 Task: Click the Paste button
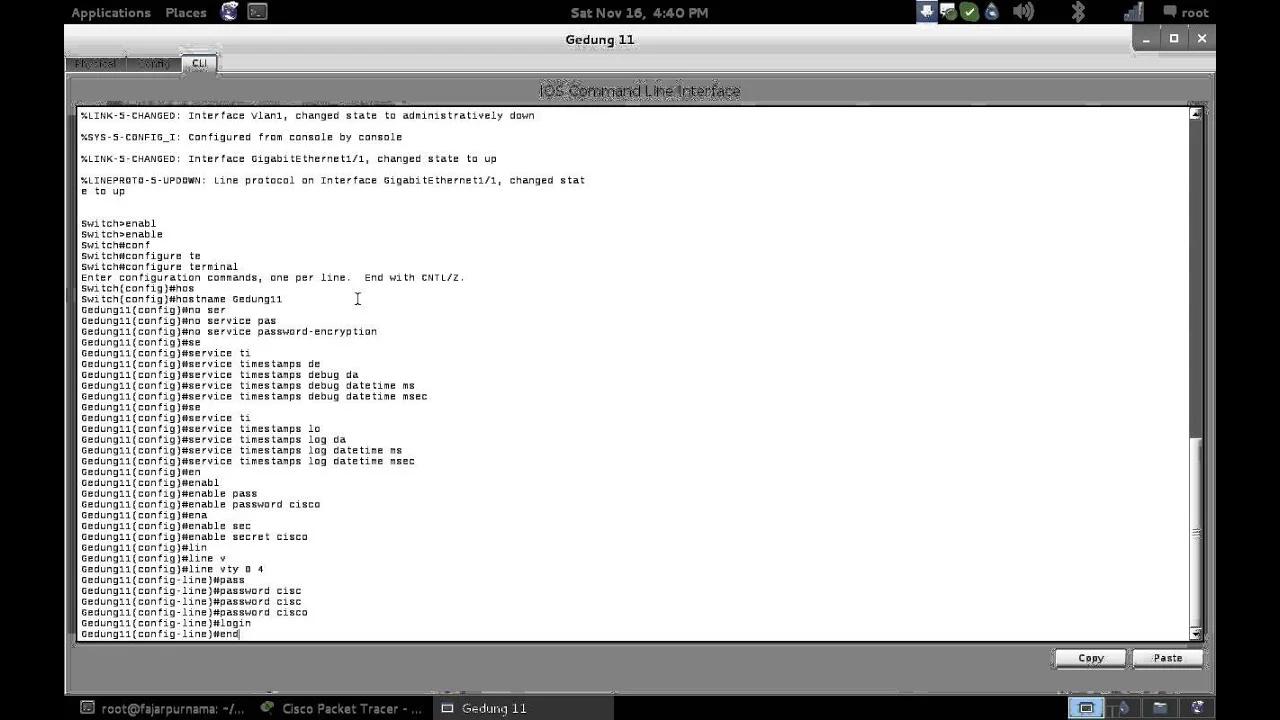[1167, 658]
